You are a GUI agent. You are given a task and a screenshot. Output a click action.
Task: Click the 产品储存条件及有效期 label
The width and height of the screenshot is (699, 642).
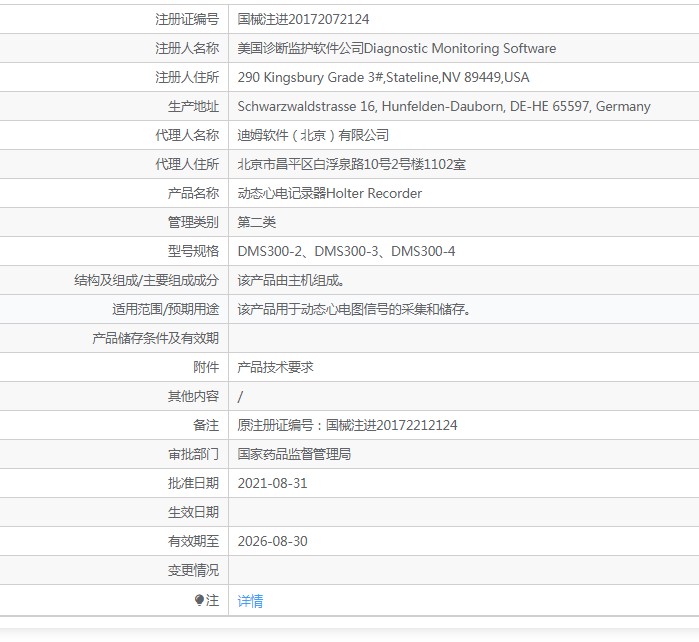(x=156, y=338)
